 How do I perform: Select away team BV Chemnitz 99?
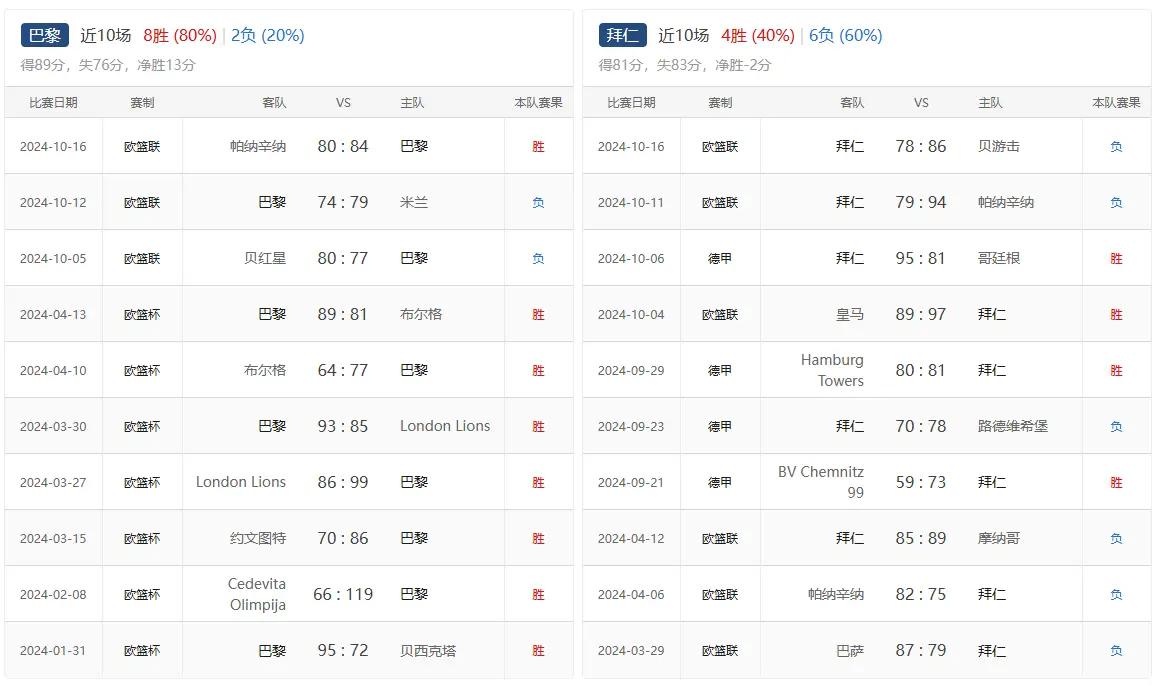[821, 482]
